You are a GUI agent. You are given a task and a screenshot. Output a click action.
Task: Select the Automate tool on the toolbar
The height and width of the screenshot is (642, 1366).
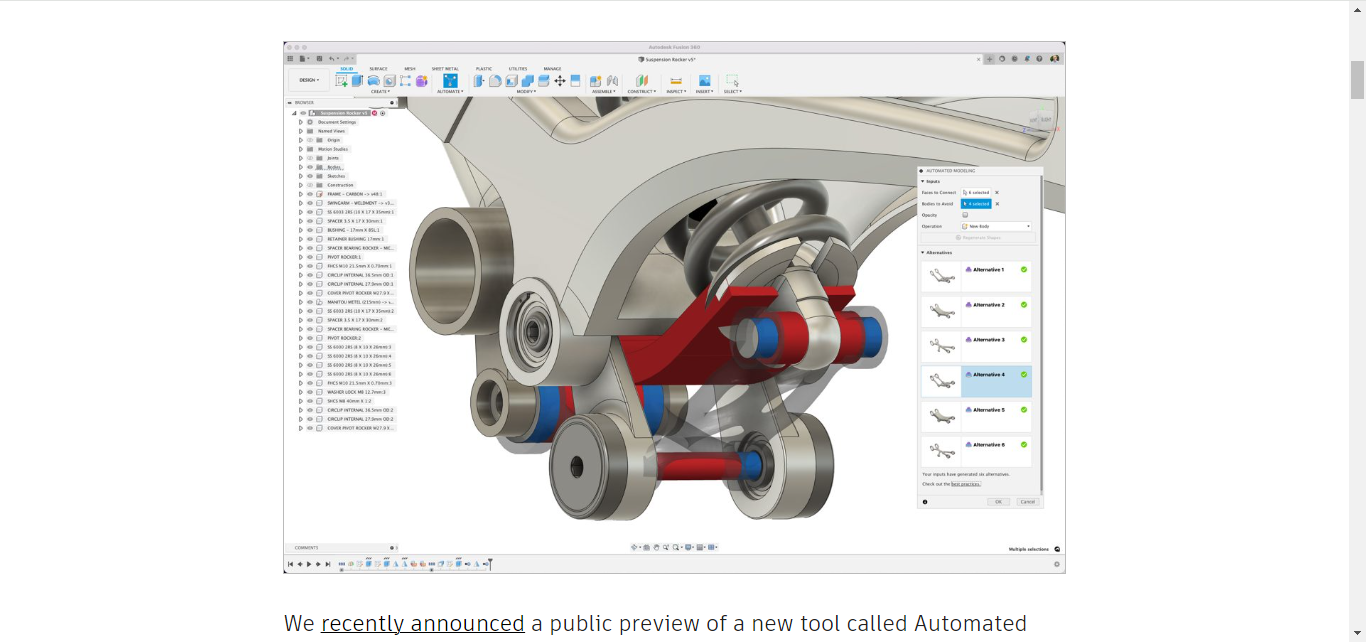click(x=449, y=80)
